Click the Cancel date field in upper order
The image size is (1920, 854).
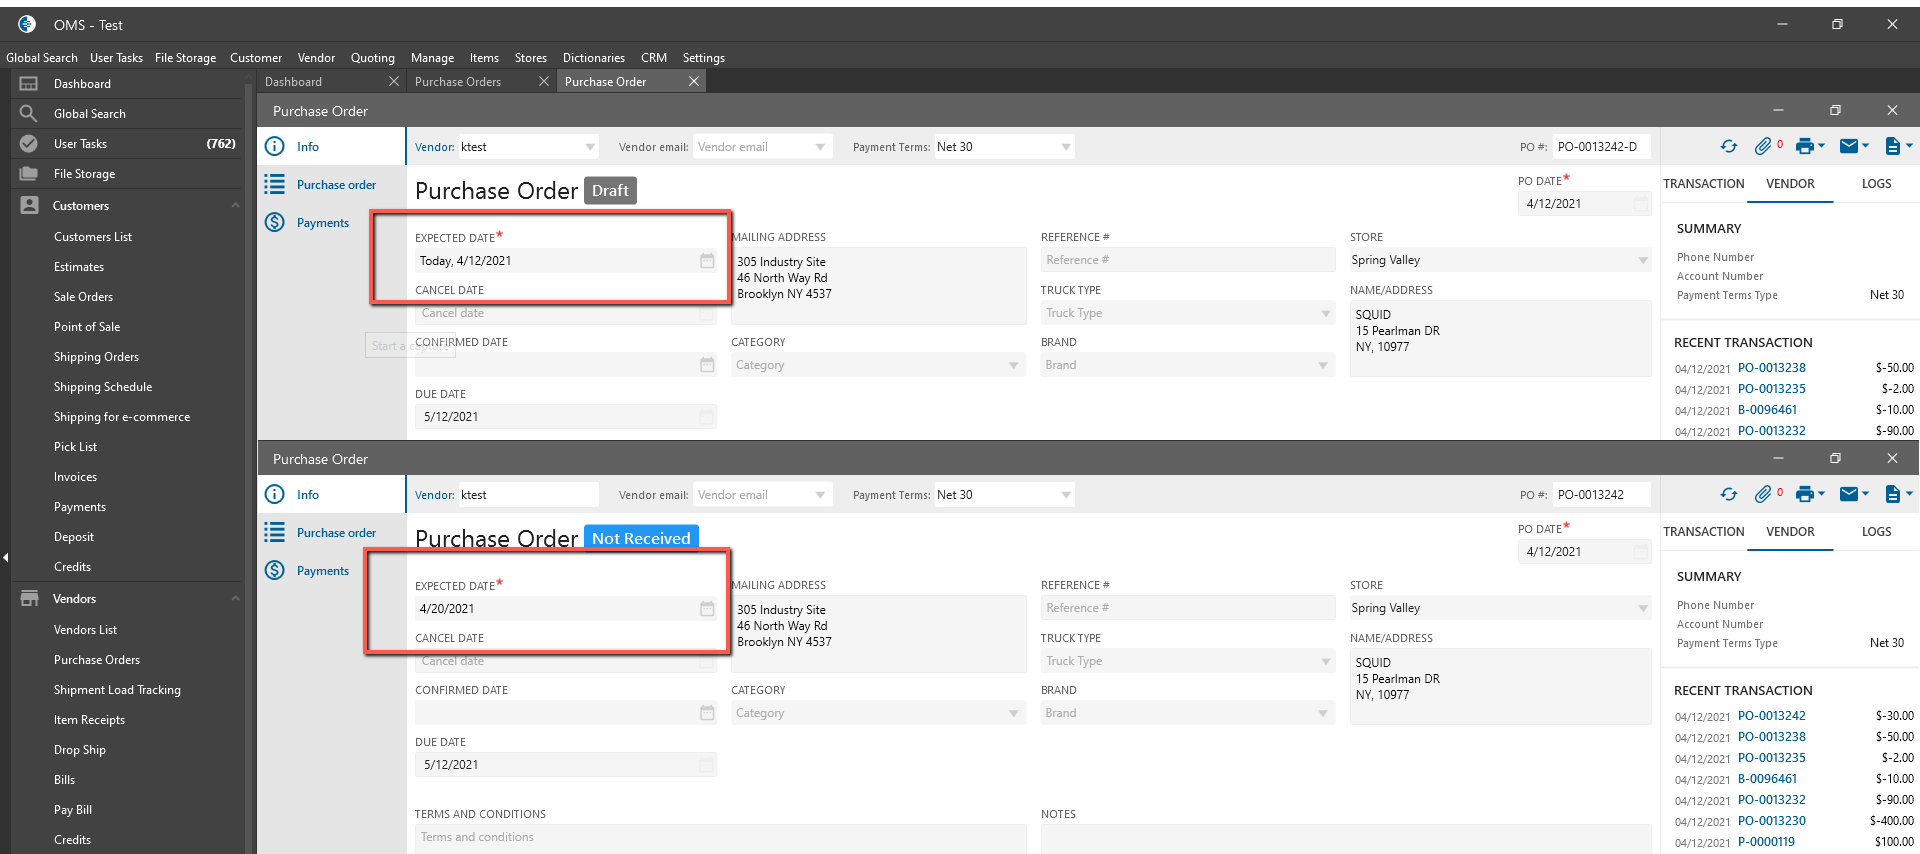pyautogui.click(x=566, y=313)
